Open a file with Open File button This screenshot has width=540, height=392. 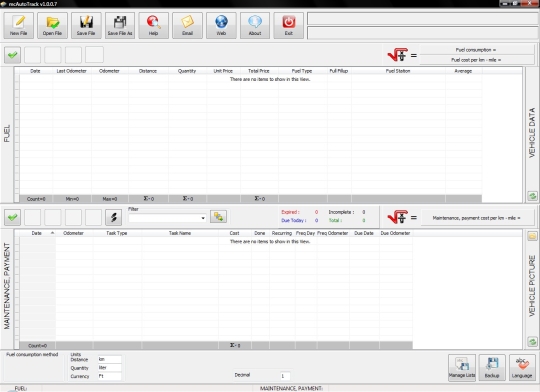[52, 25]
